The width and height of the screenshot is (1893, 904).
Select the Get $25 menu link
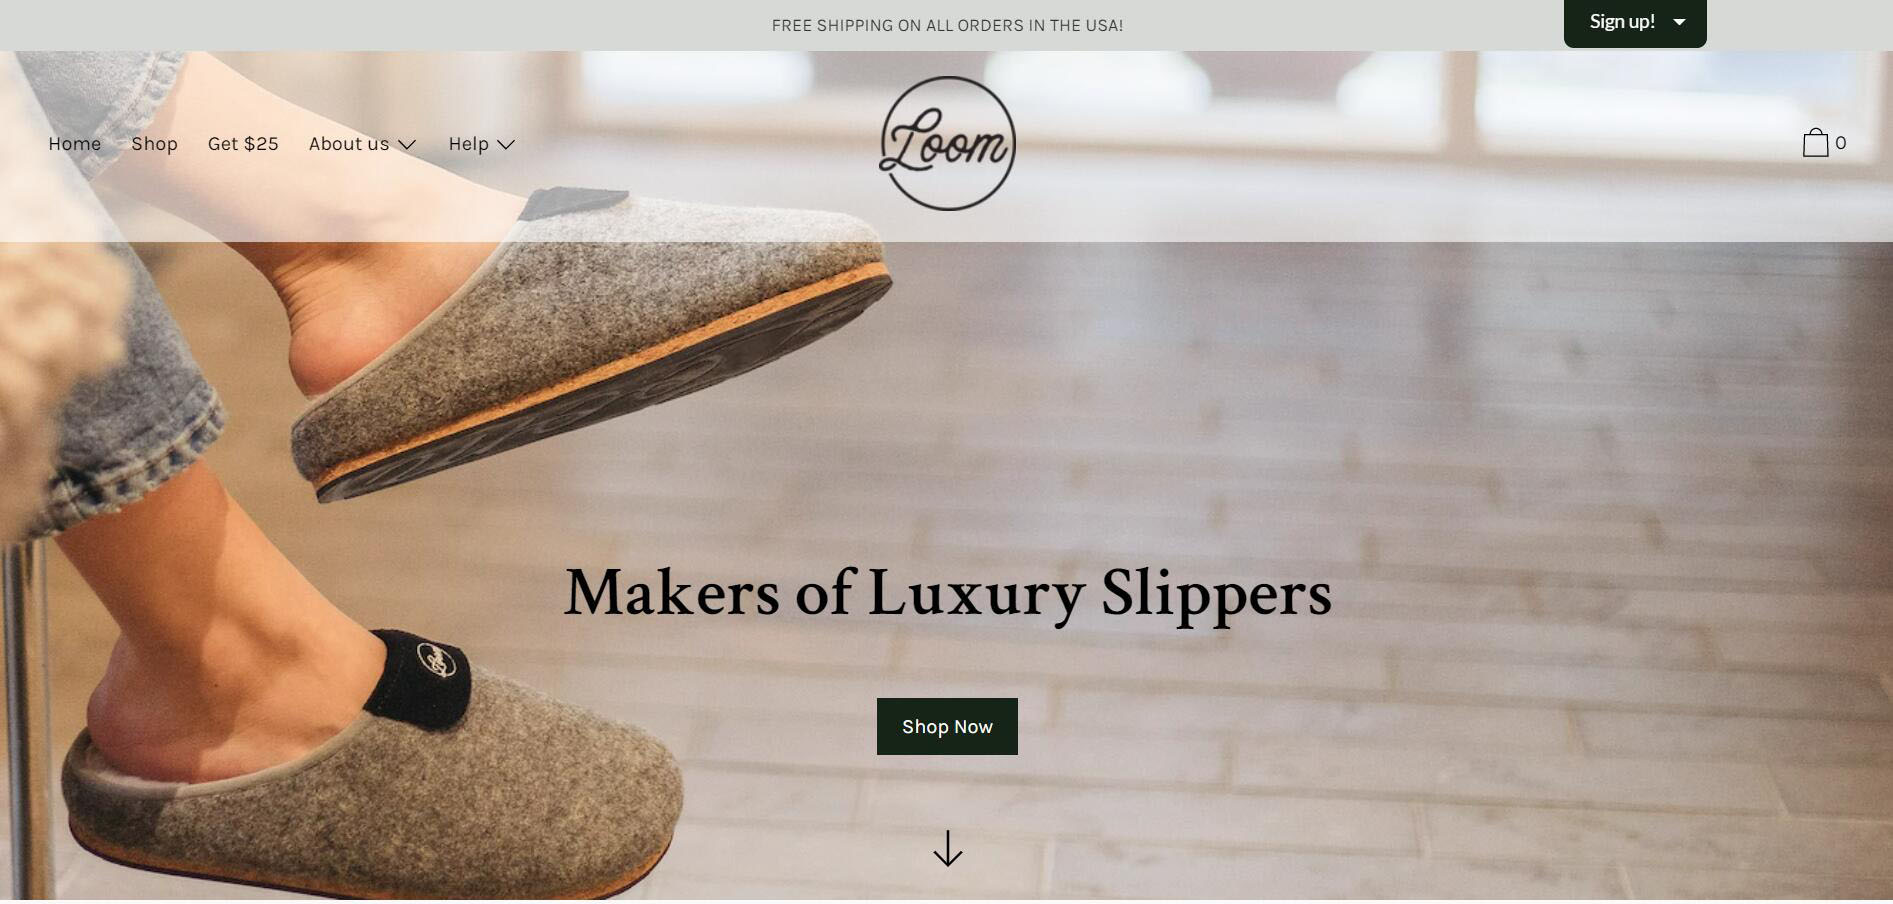[243, 144]
